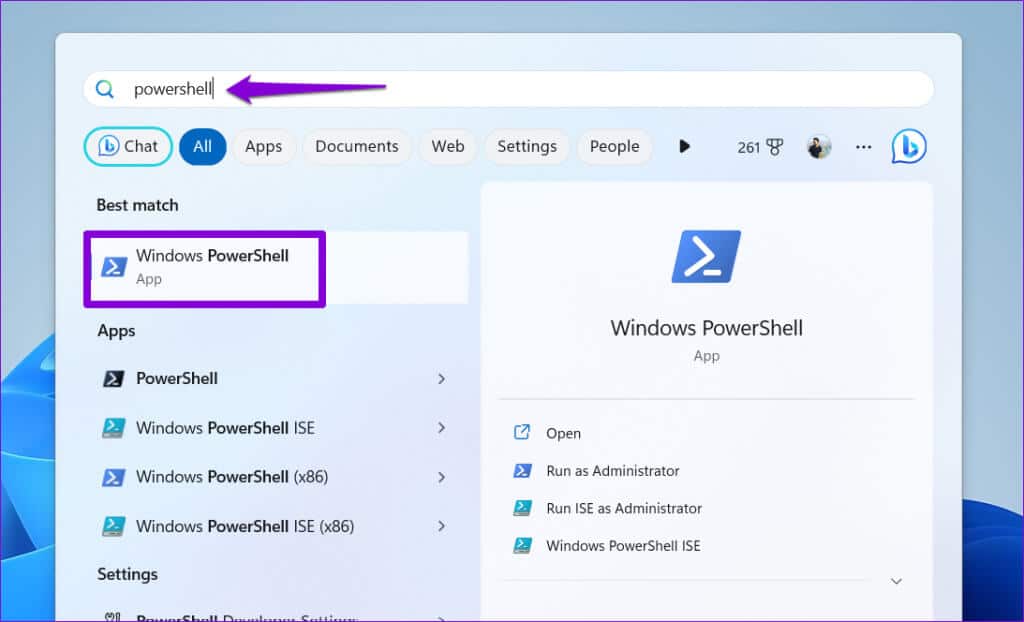The width and height of the screenshot is (1024, 622).
Task: Click Run ISE as Administrator icon
Action: click(522, 508)
